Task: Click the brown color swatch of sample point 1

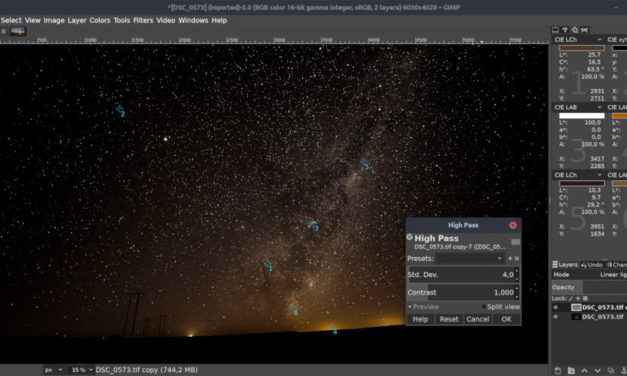Action: click(582, 48)
